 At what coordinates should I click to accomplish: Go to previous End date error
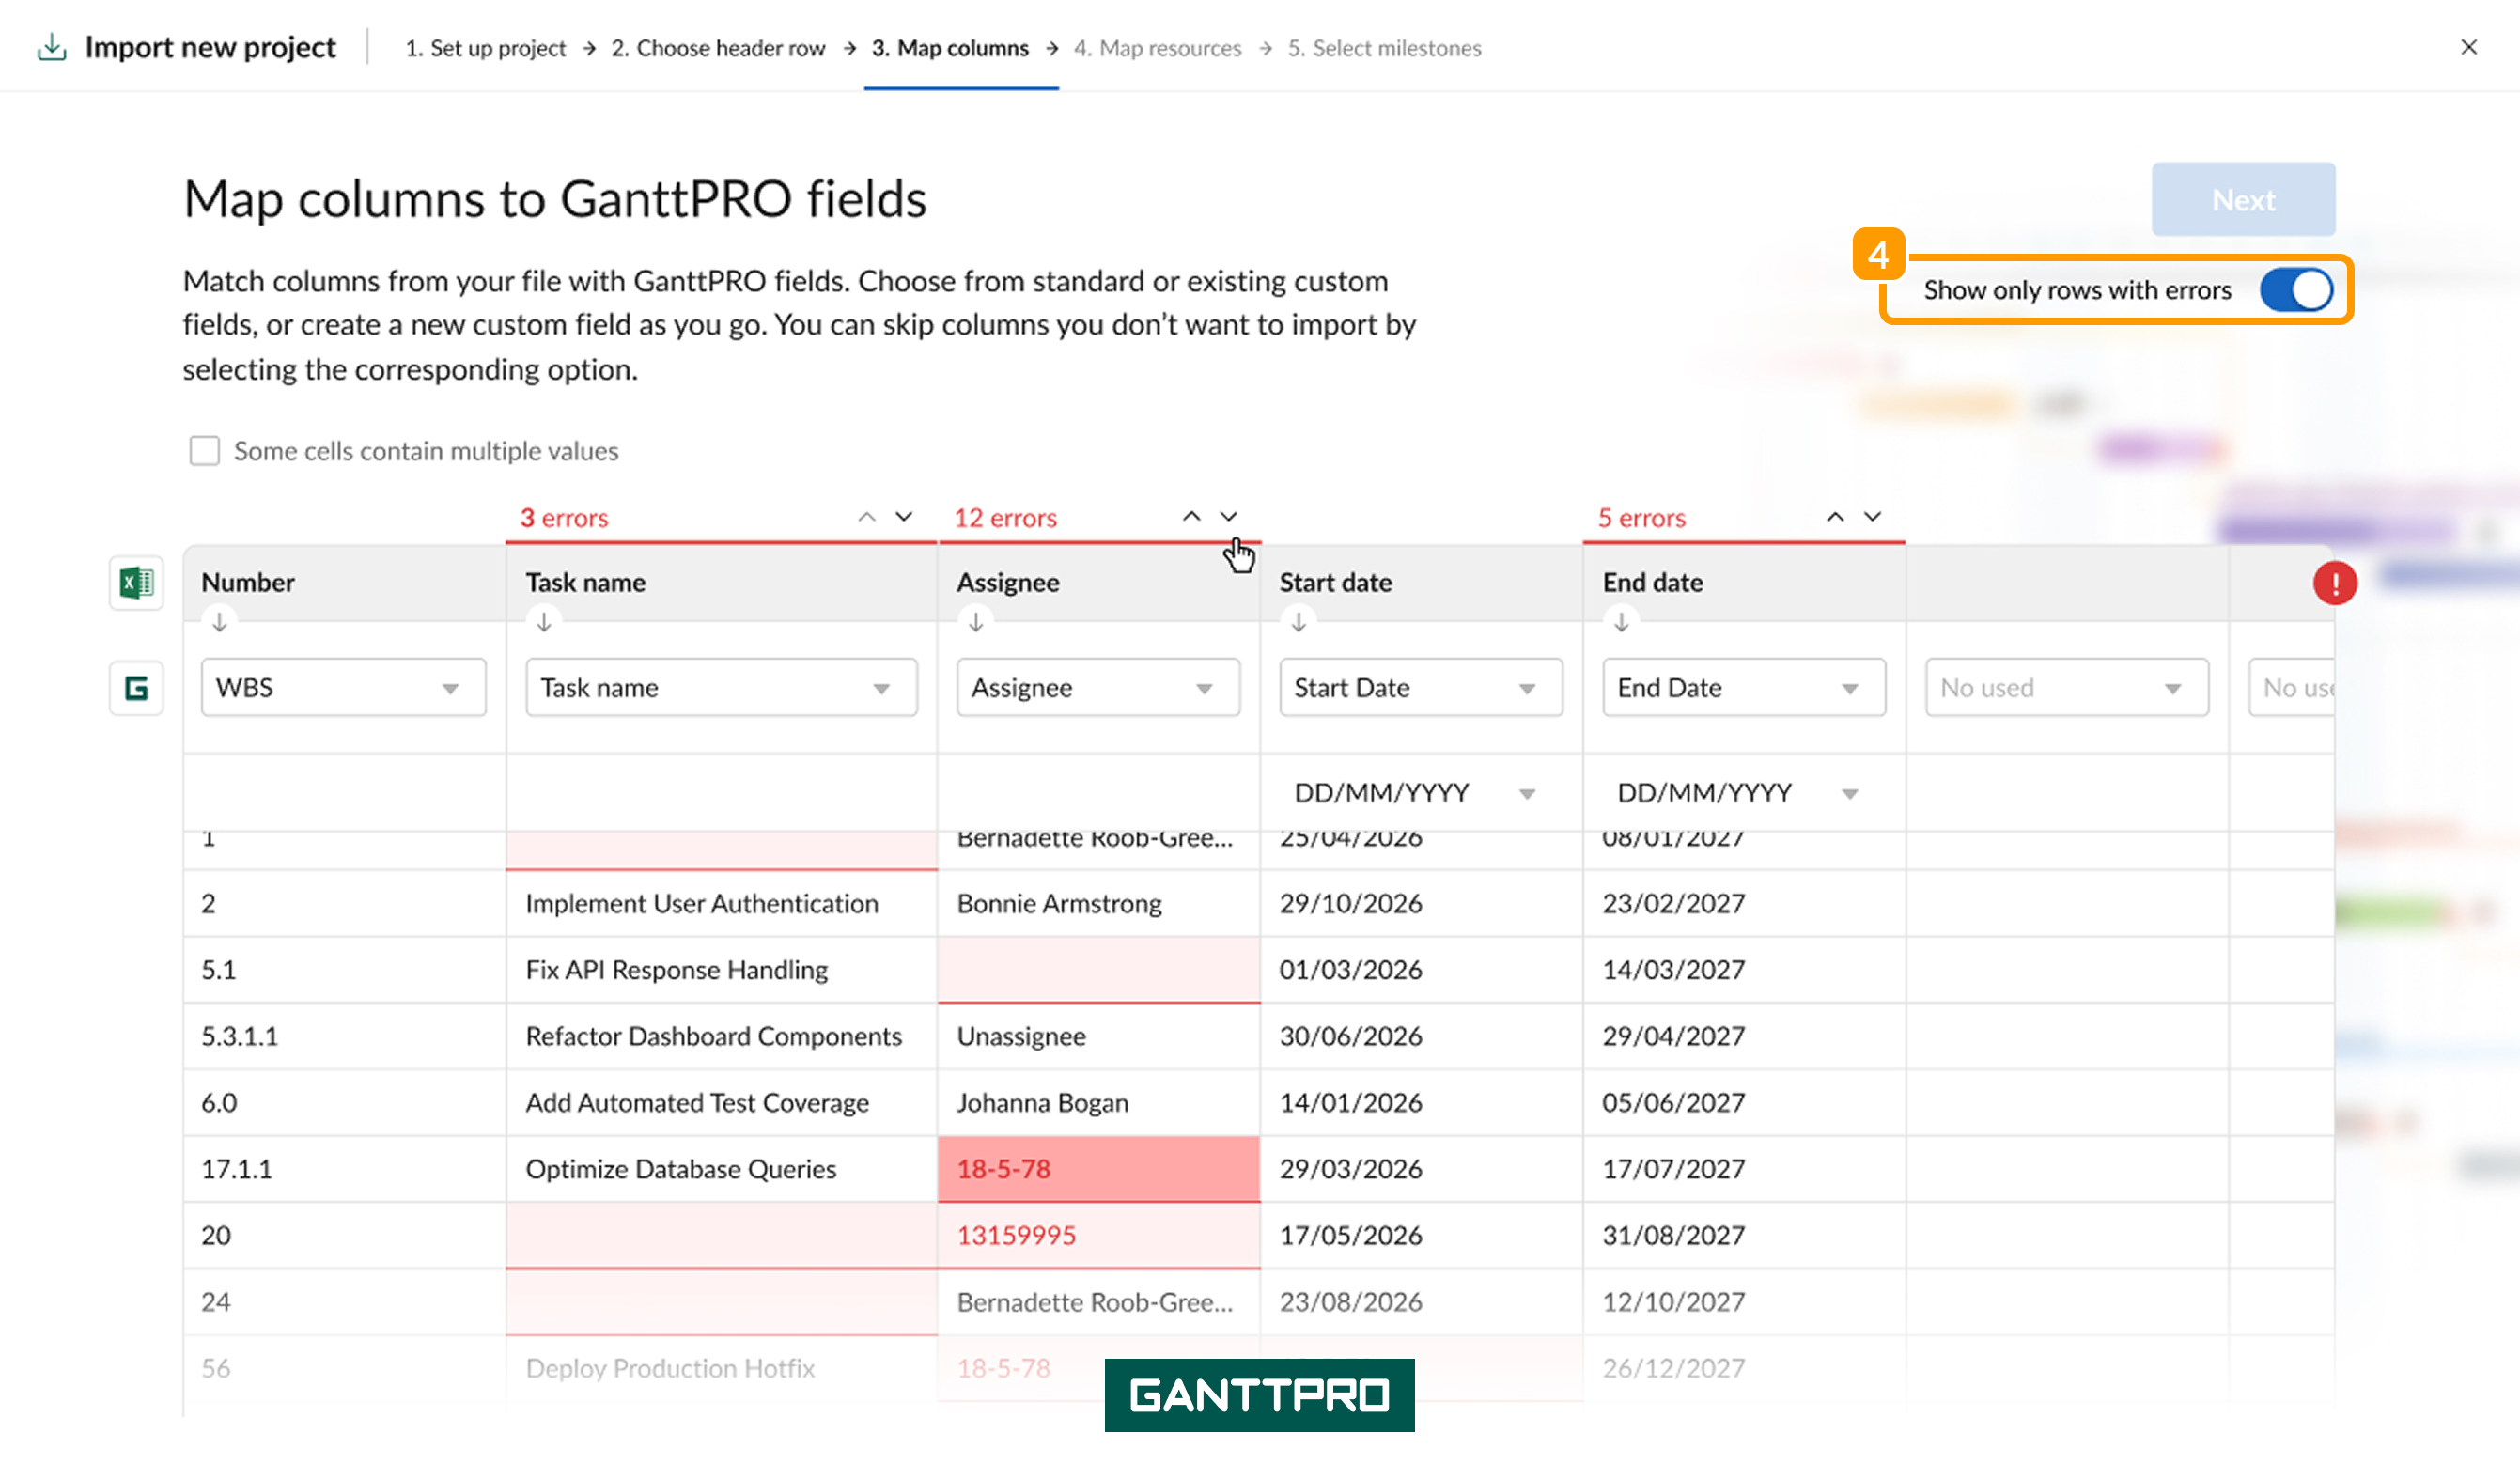1835,517
